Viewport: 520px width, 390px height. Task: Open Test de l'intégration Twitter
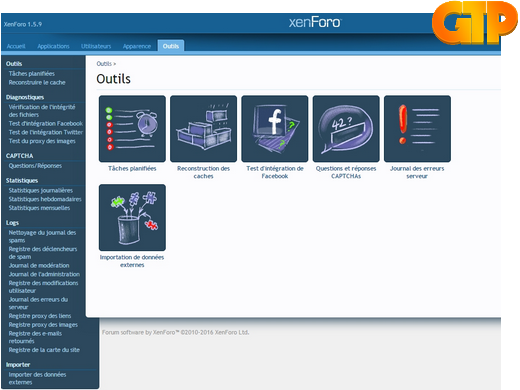(x=46, y=132)
